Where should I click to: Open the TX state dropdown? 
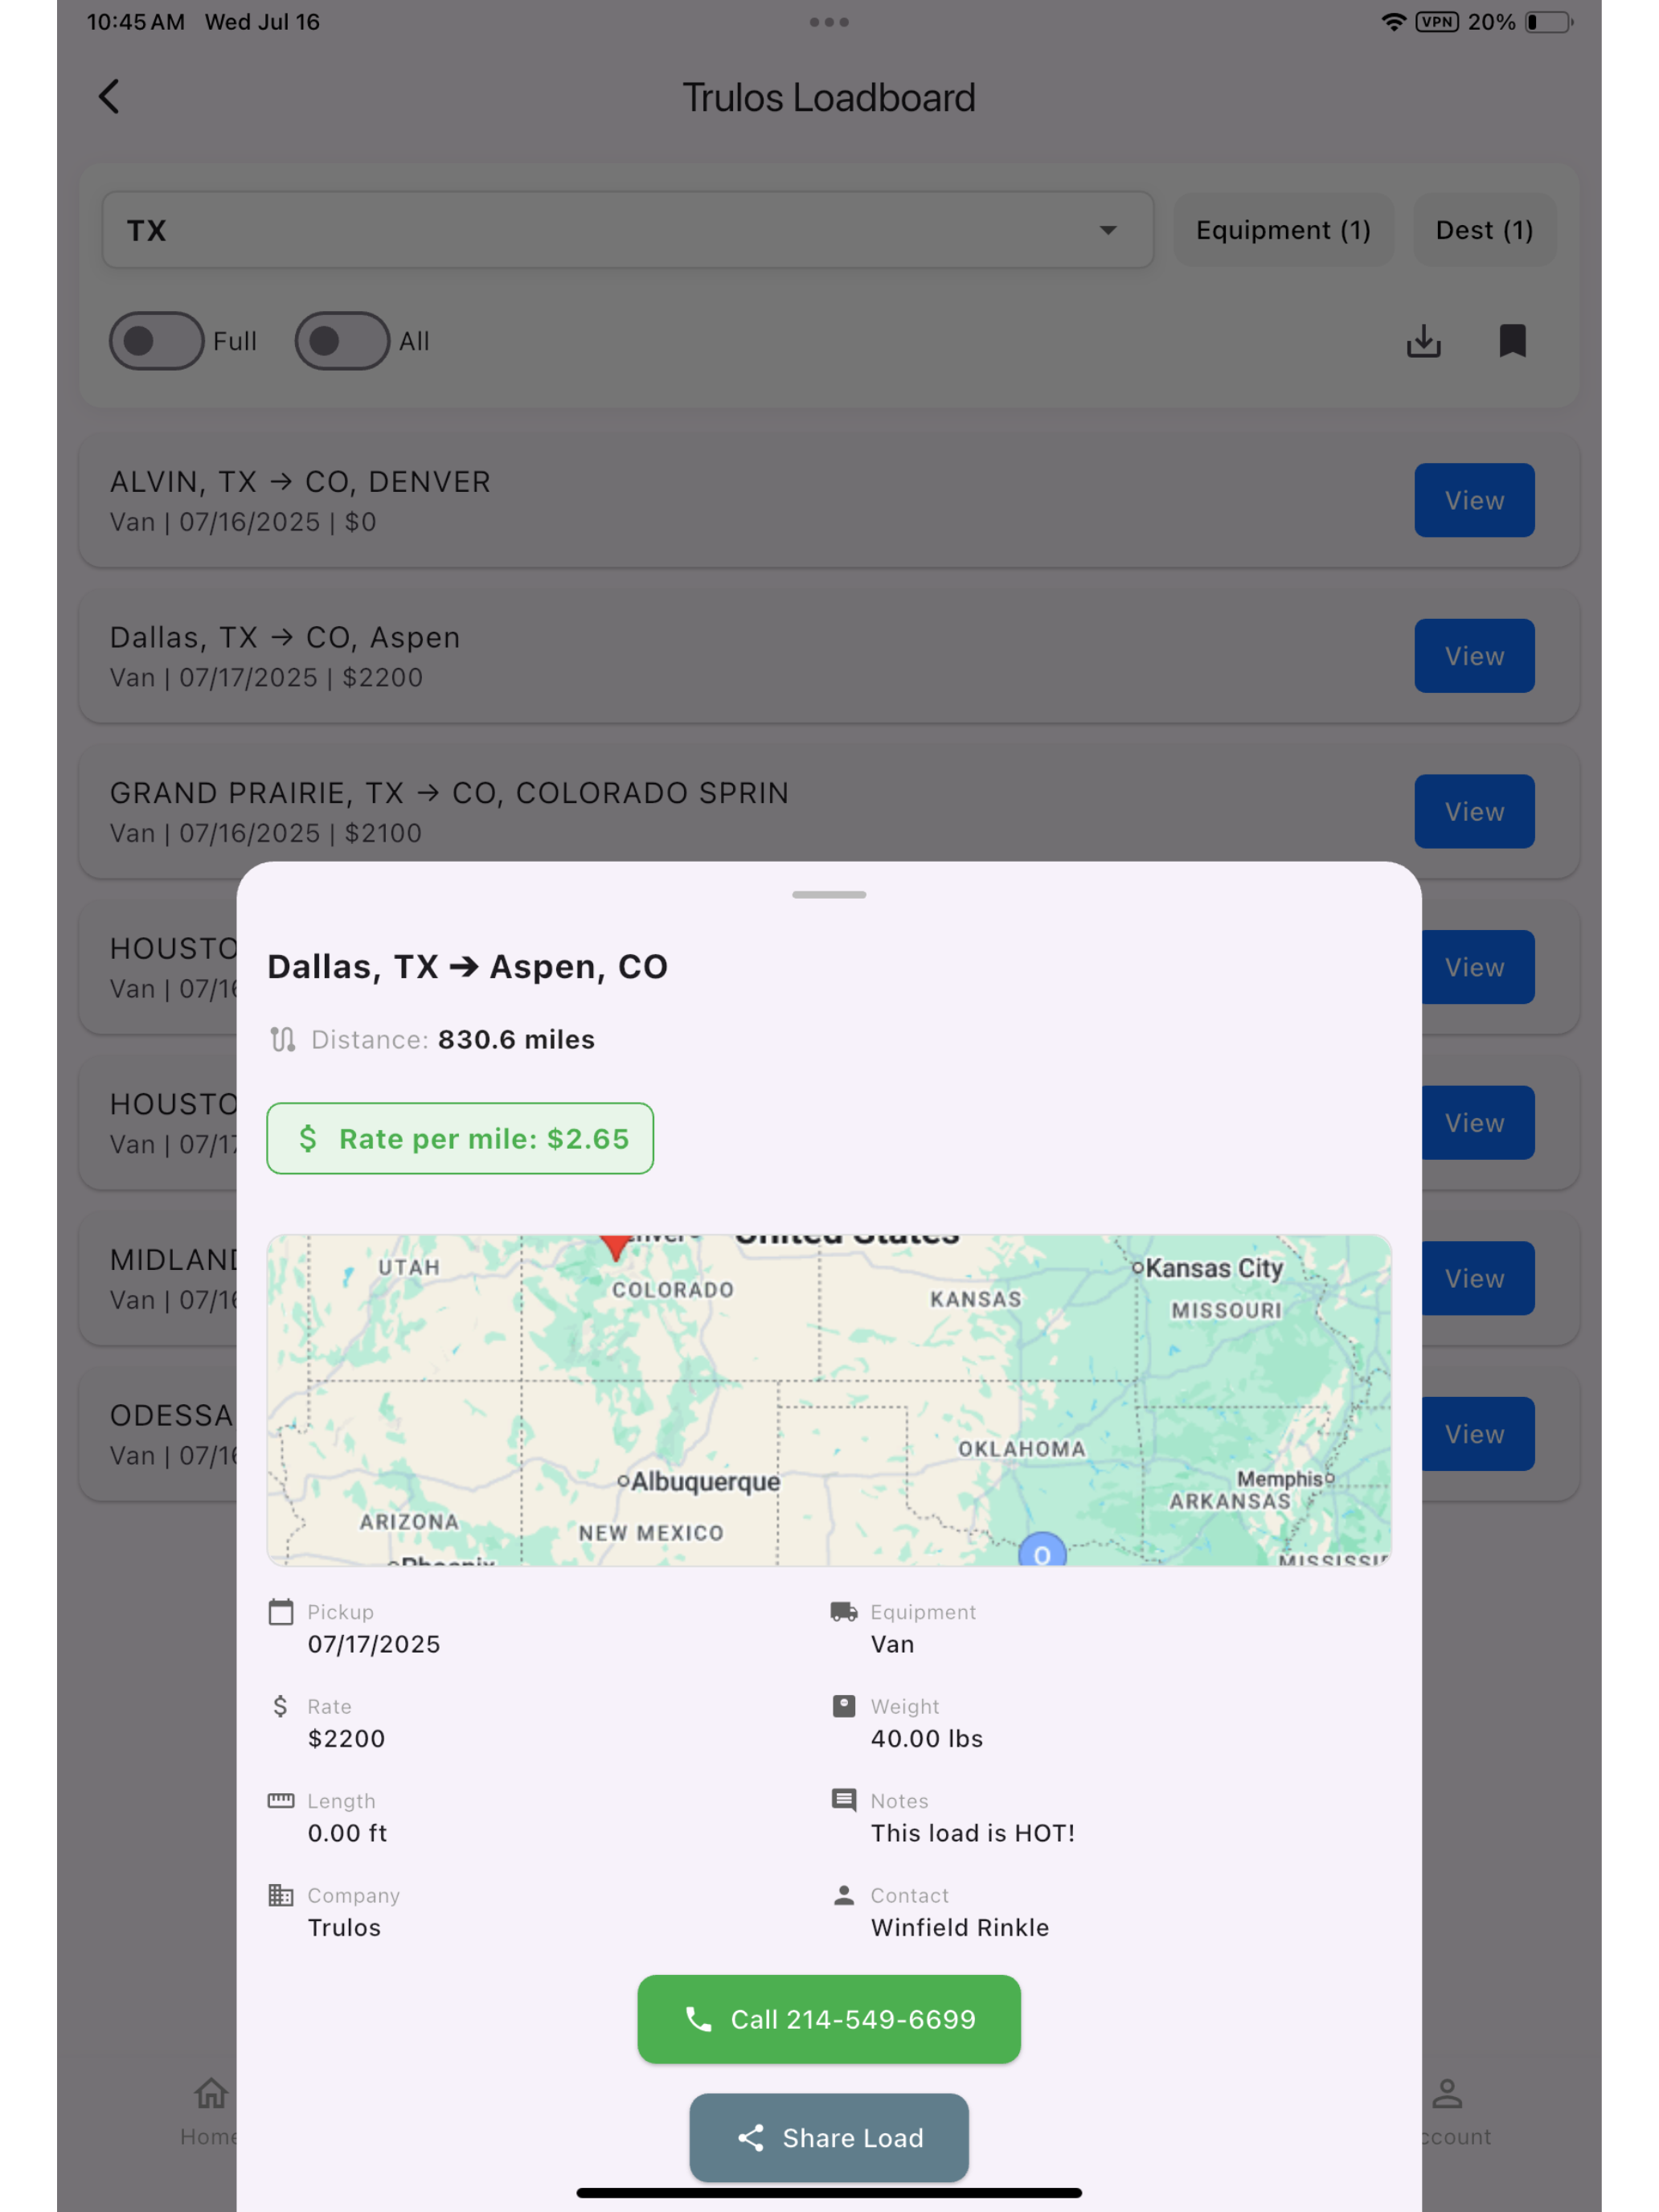click(627, 230)
